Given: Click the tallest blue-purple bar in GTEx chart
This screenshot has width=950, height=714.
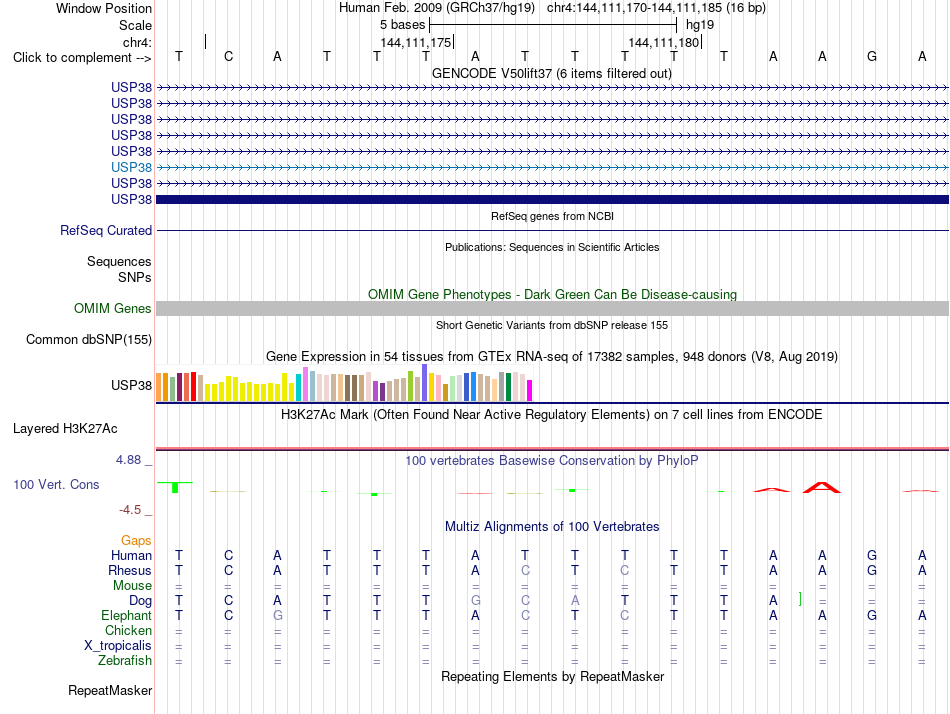Looking at the screenshot, I should coord(425,382).
